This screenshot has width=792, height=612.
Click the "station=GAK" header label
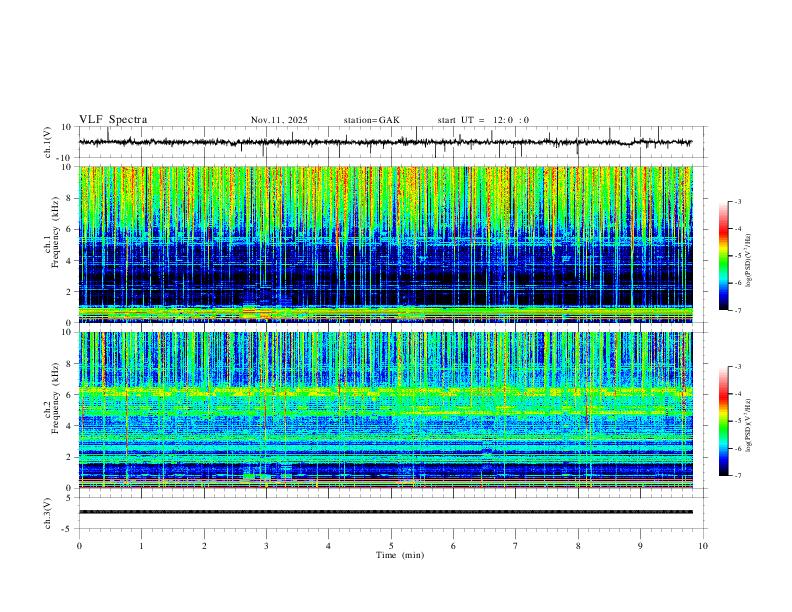[372, 120]
